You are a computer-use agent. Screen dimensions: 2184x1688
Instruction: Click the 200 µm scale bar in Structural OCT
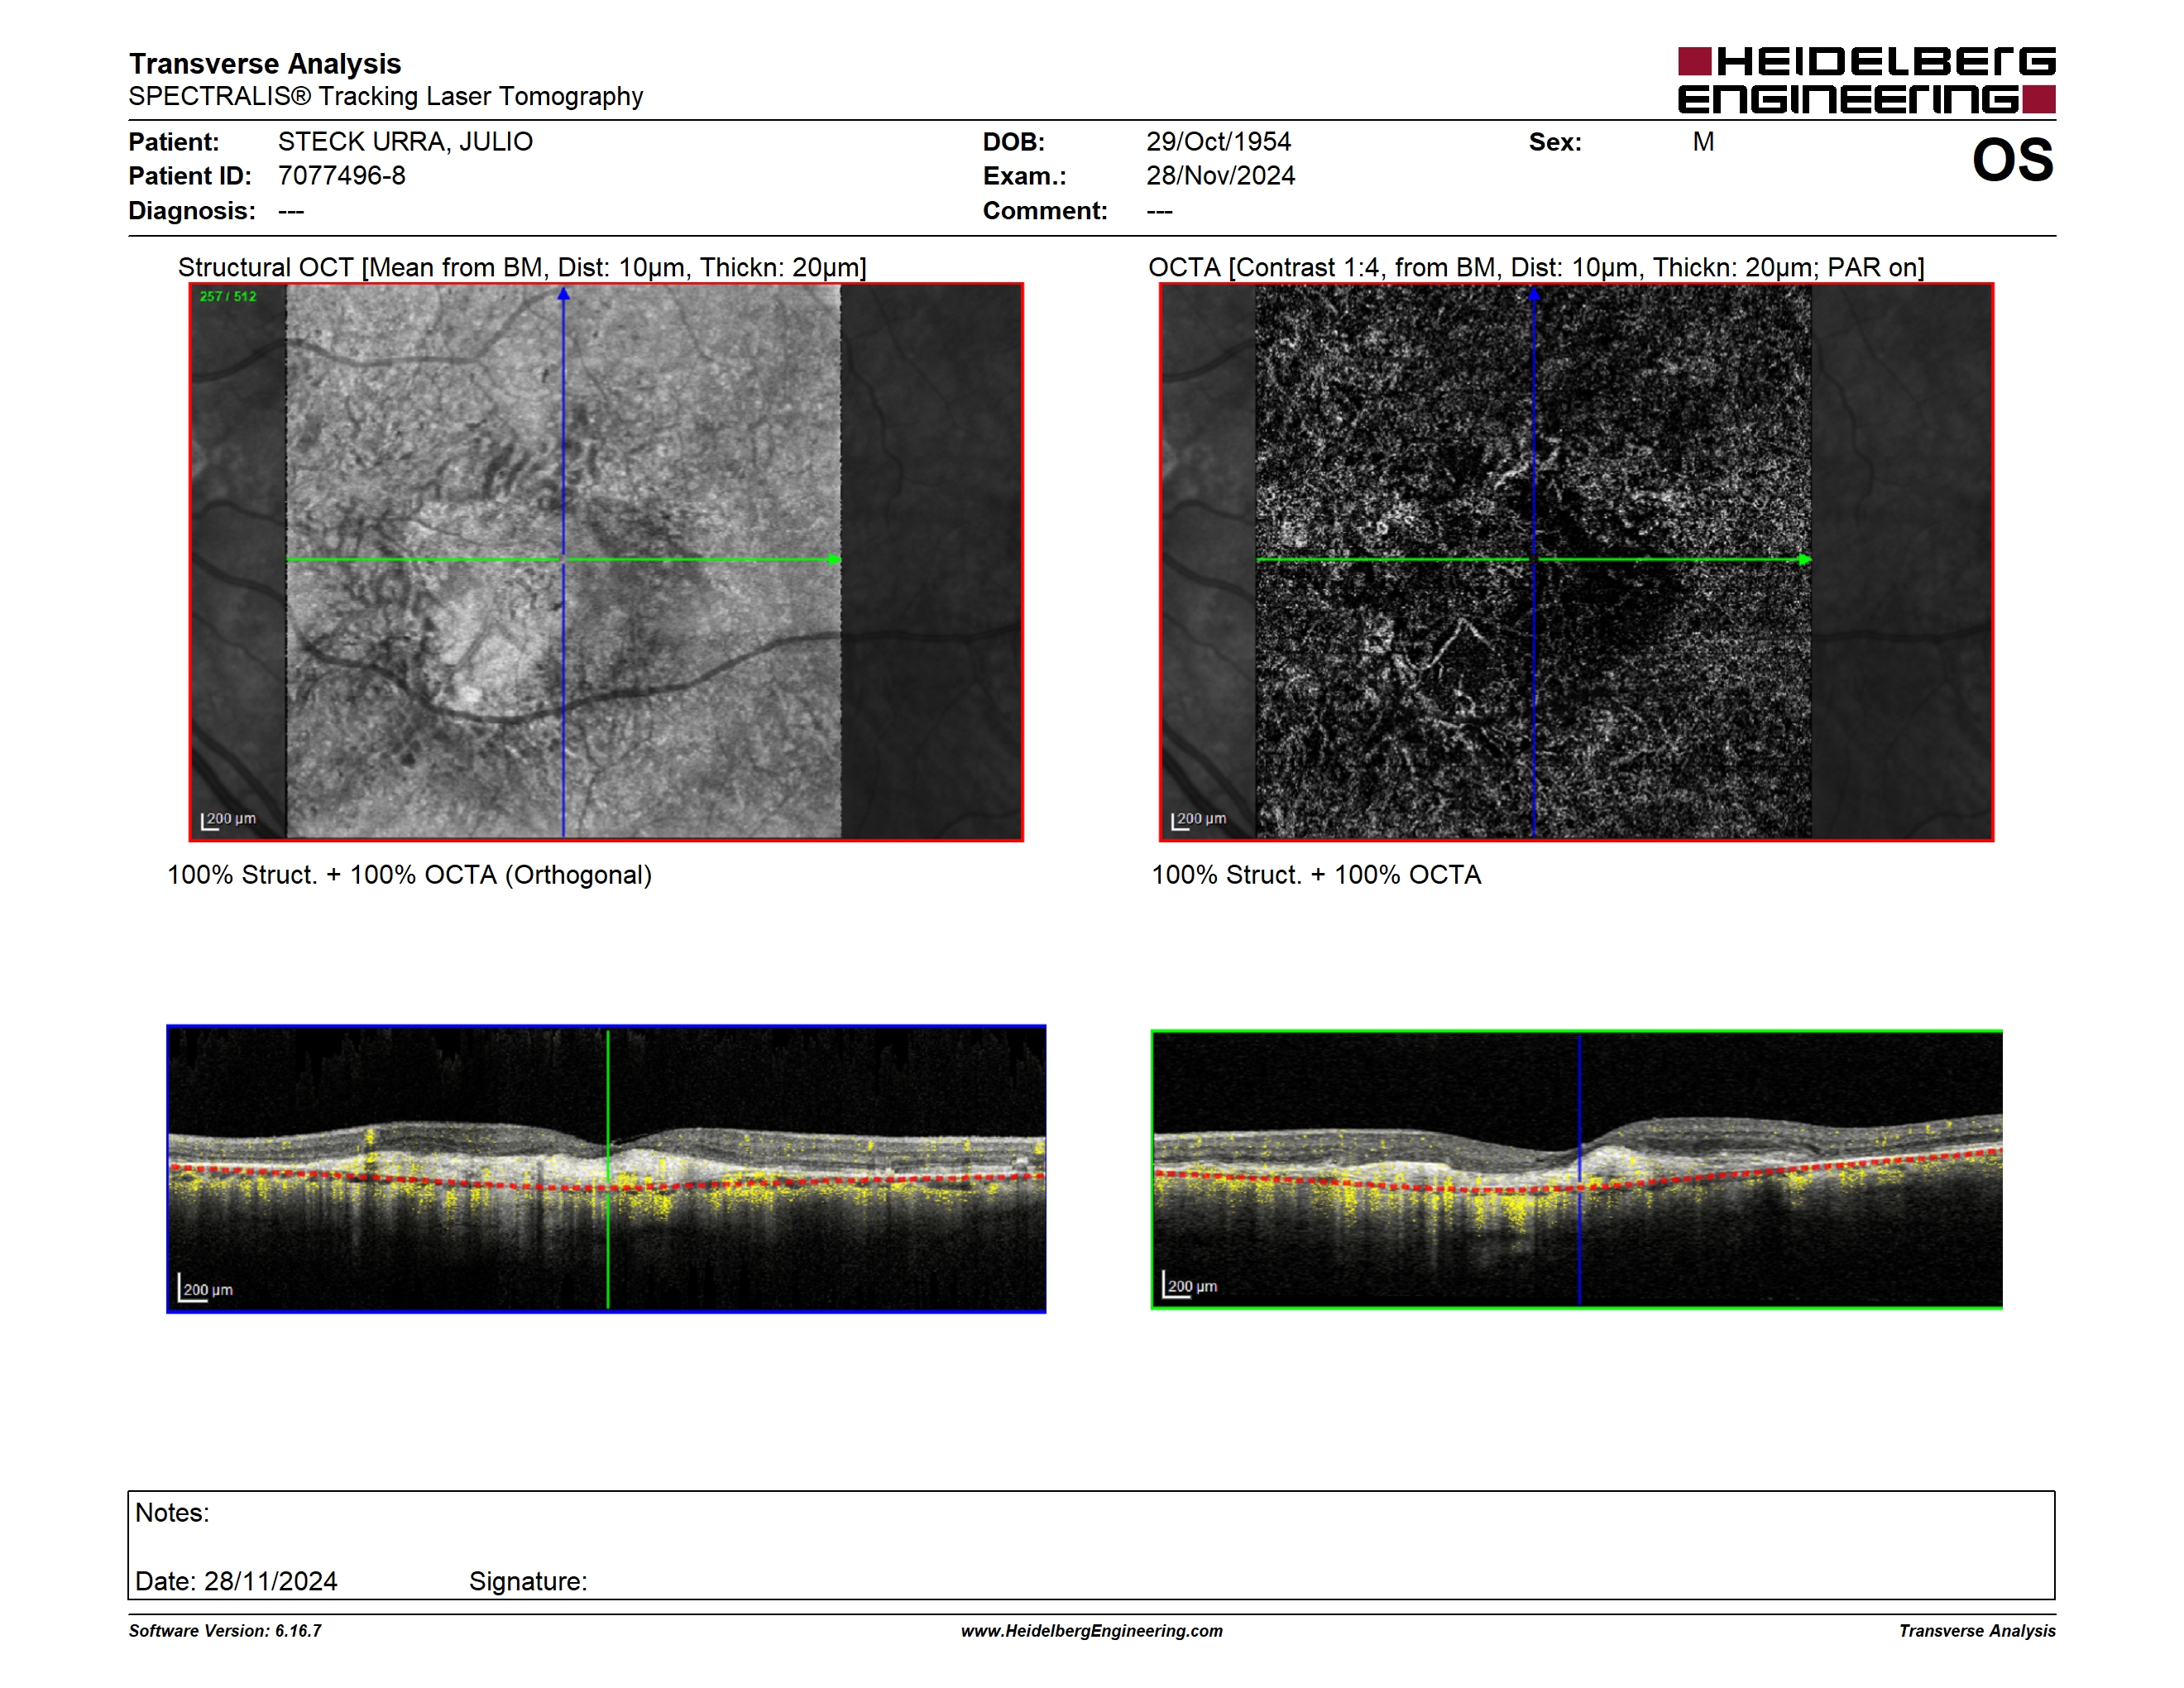(228, 820)
